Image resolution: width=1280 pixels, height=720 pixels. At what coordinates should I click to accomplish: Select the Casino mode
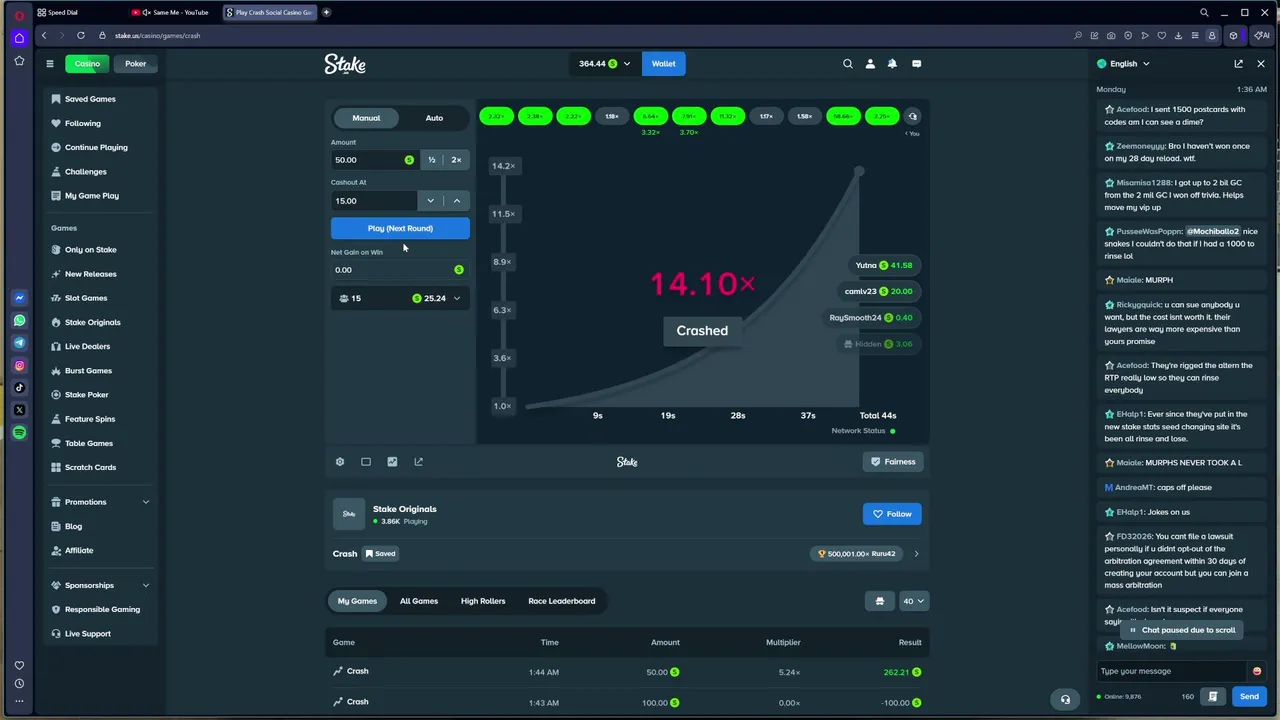click(87, 64)
